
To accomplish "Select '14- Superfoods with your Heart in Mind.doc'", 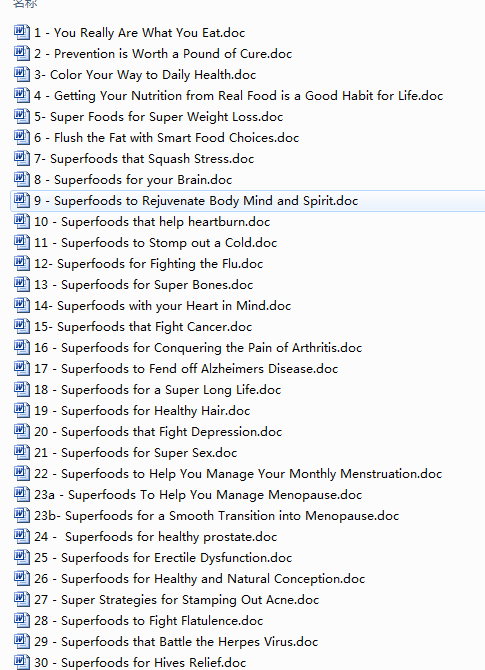I will [162, 306].
